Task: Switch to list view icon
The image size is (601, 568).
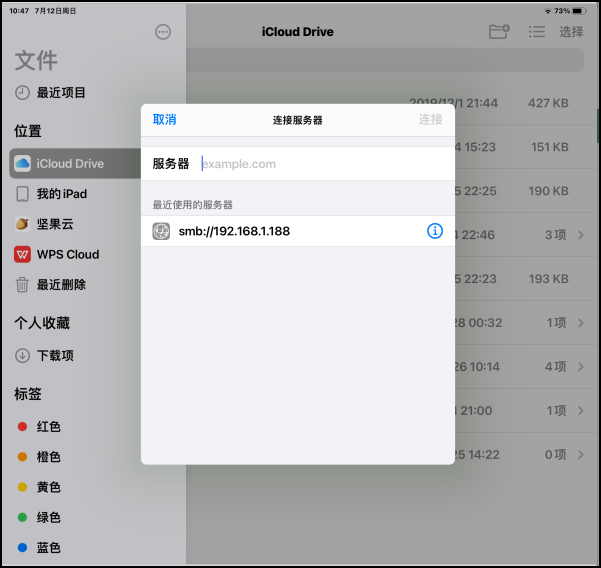Action: [537, 32]
